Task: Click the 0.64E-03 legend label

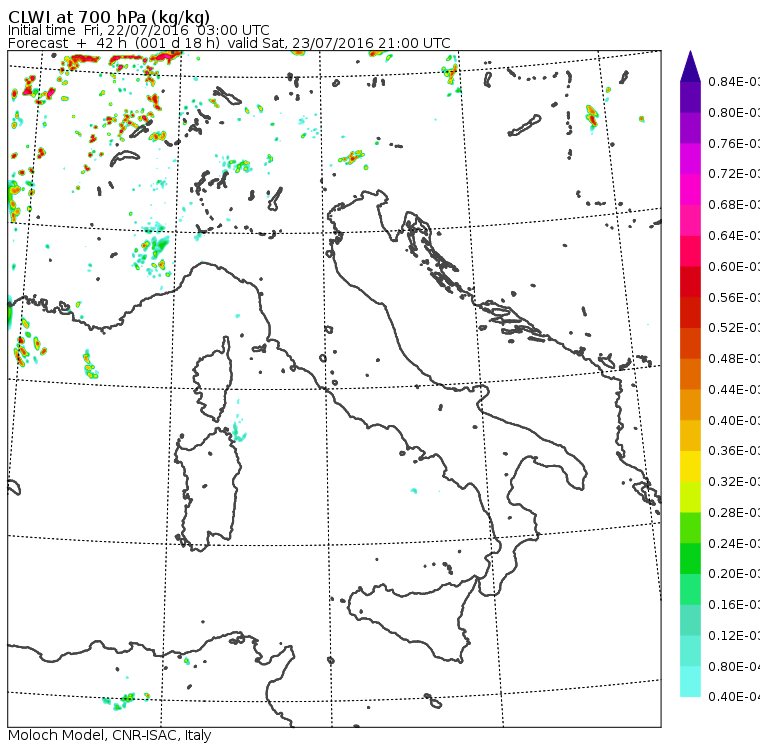Action: pos(734,236)
